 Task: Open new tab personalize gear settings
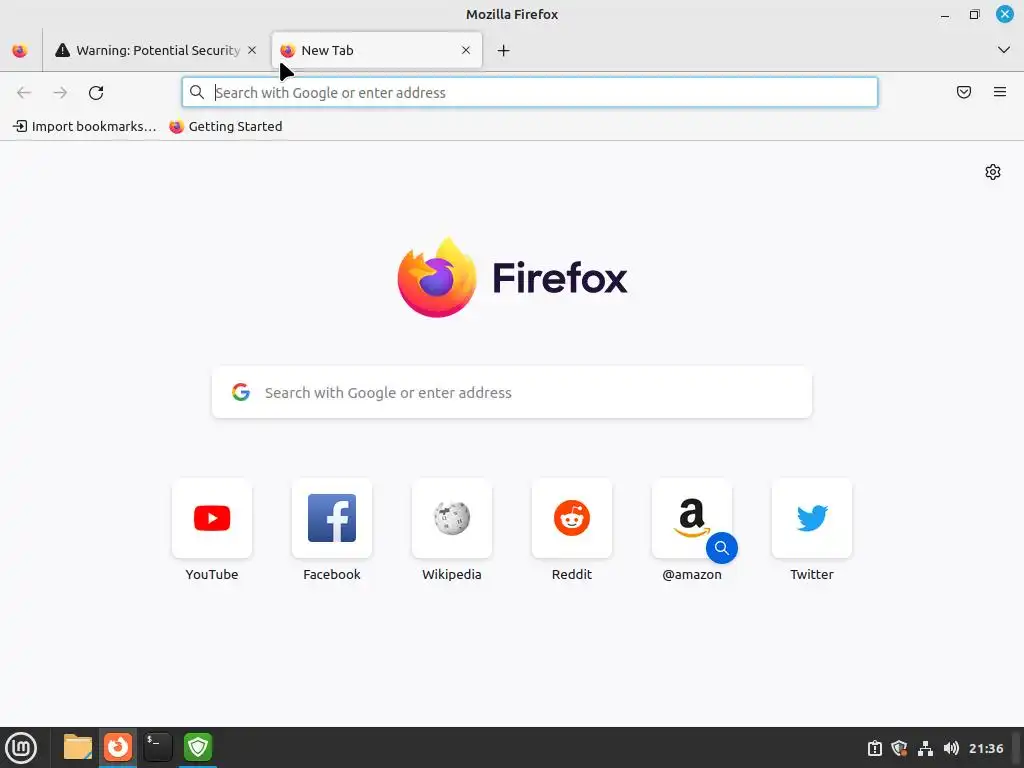click(993, 172)
